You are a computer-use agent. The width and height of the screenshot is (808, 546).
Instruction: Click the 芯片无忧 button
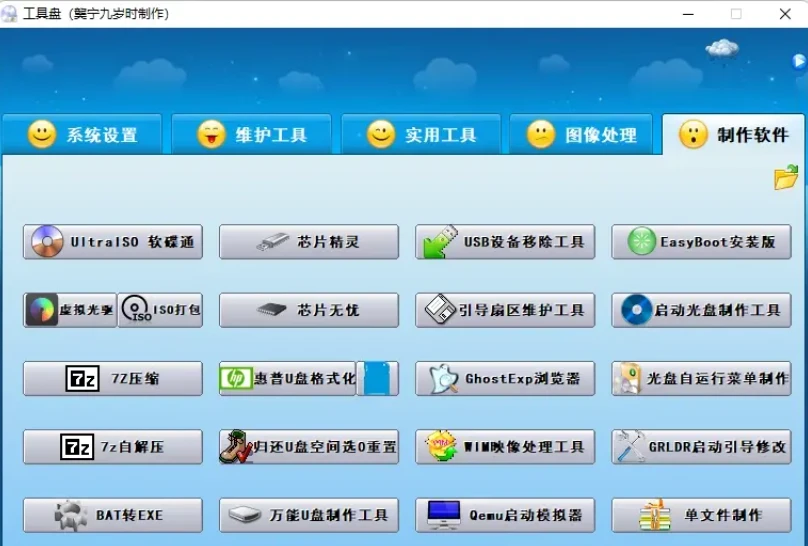[309, 310]
